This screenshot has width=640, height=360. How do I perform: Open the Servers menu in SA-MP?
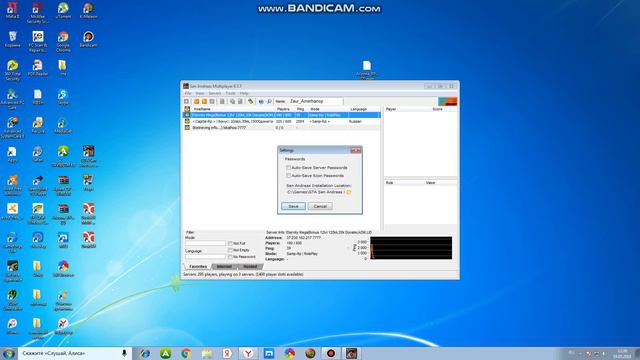[x=215, y=93]
